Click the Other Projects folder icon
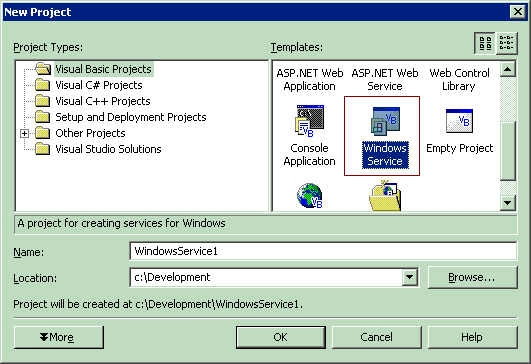Screen dimensions: 531x364 tap(42, 133)
